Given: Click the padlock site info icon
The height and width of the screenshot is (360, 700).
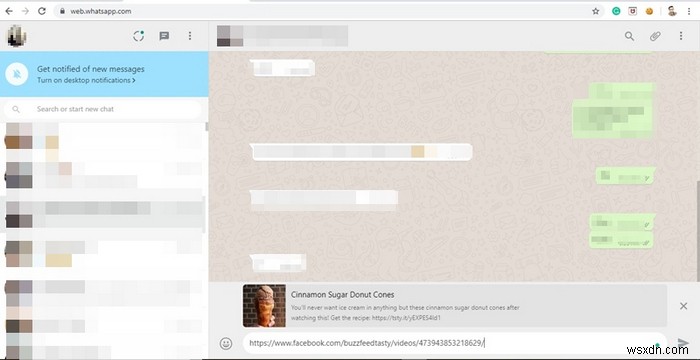Looking at the screenshot, I should [62, 11].
